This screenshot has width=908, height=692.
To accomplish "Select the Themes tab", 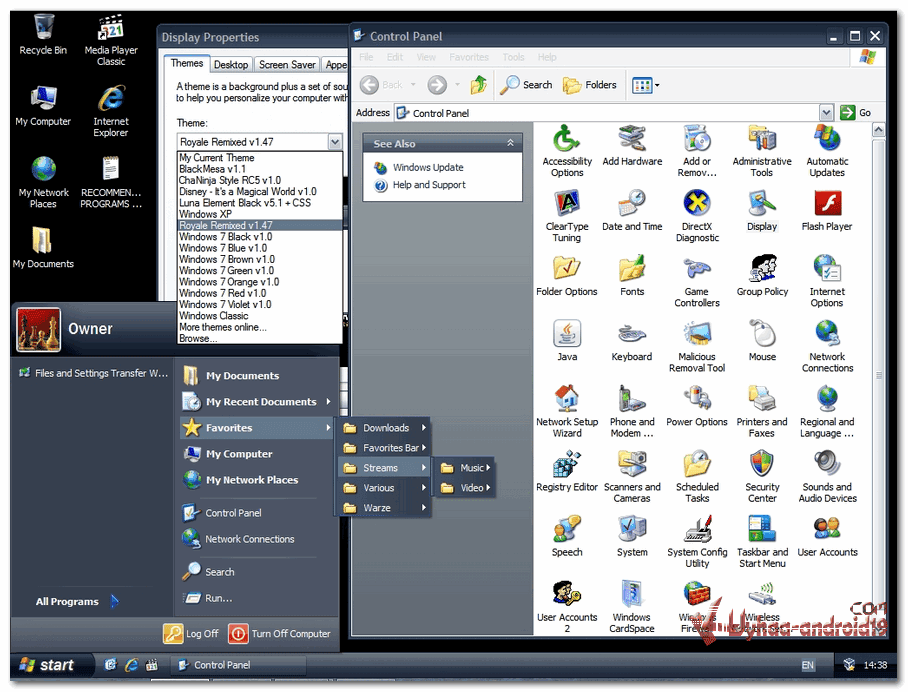I will pyautogui.click(x=186, y=63).
